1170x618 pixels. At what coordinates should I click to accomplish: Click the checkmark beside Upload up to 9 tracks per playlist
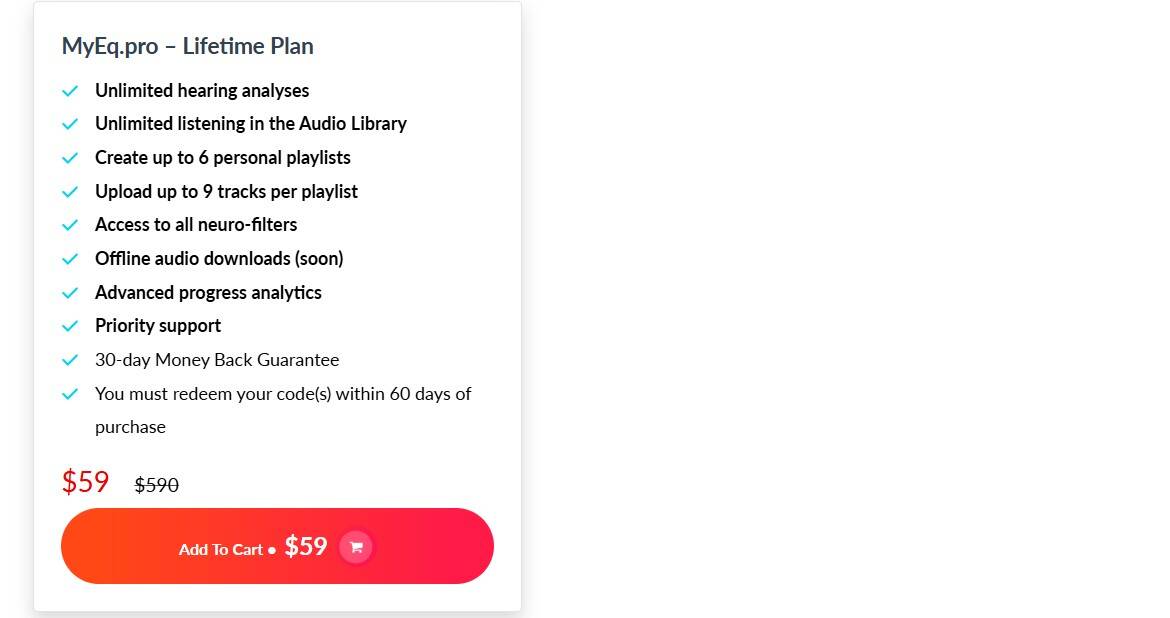[x=70, y=191]
